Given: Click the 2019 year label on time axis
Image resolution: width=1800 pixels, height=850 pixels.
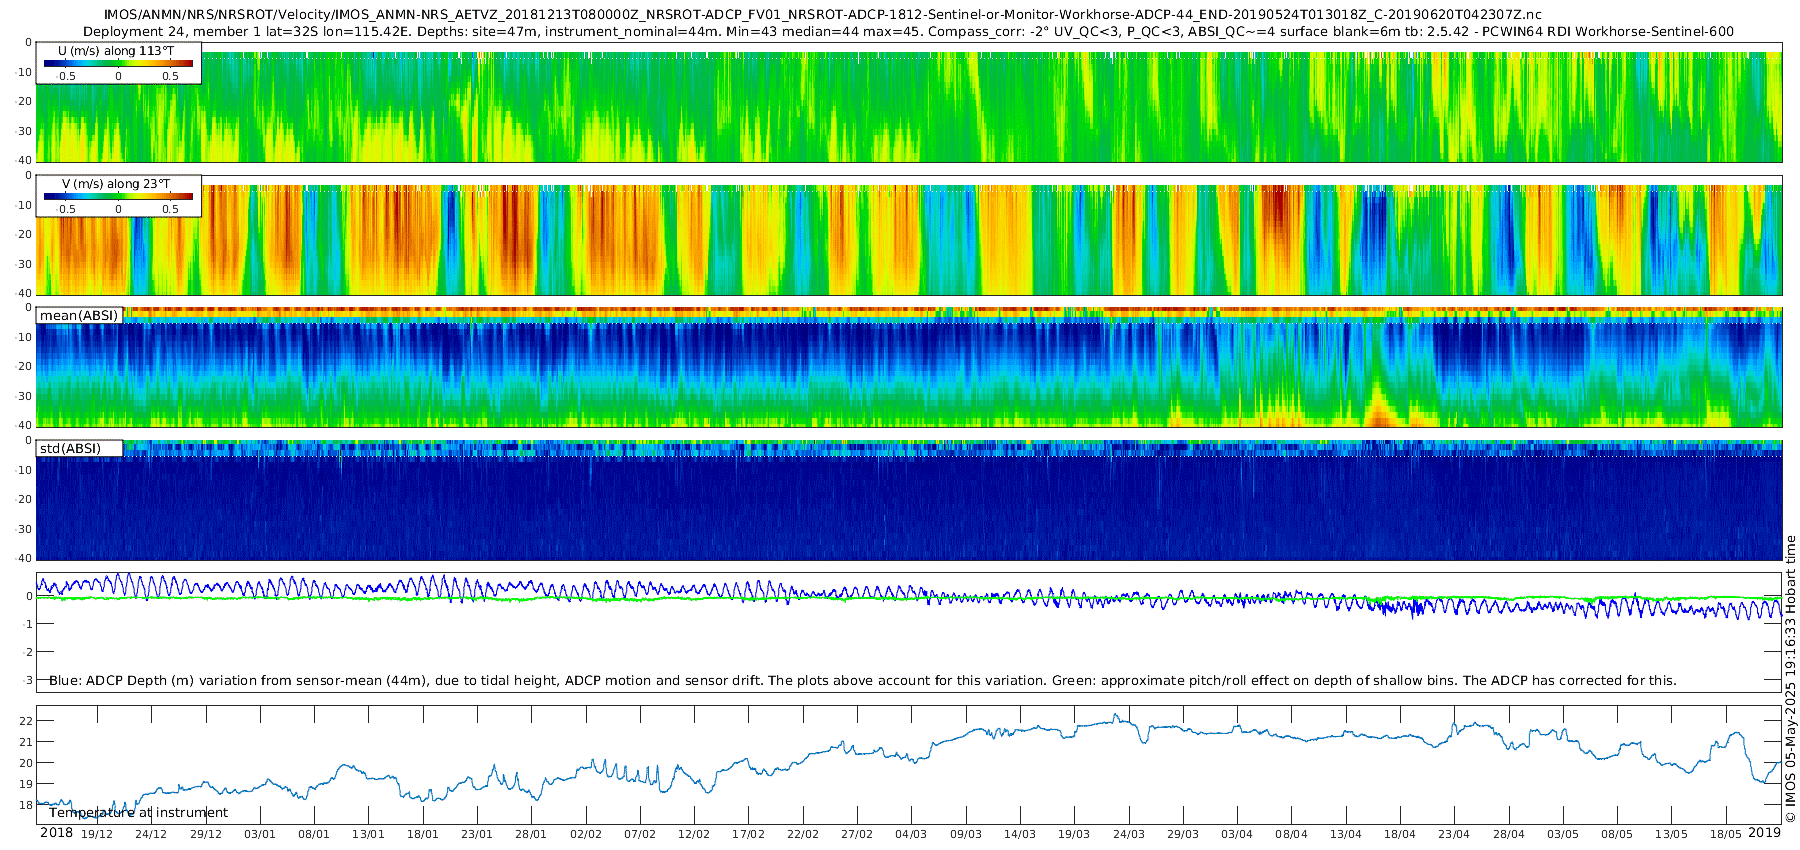Looking at the screenshot, I should click(x=1764, y=833).
